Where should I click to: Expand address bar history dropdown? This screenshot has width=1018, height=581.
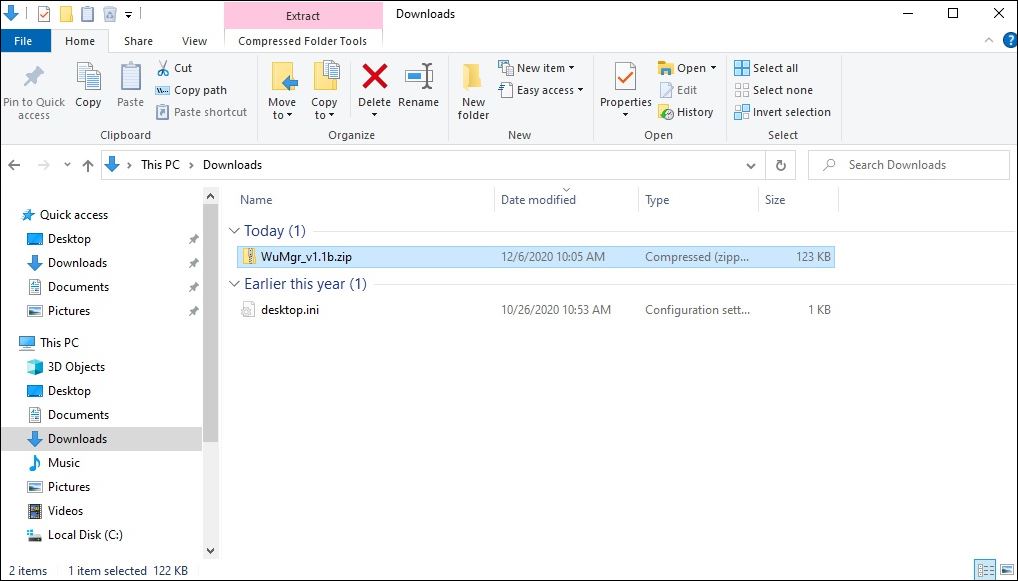751,166
